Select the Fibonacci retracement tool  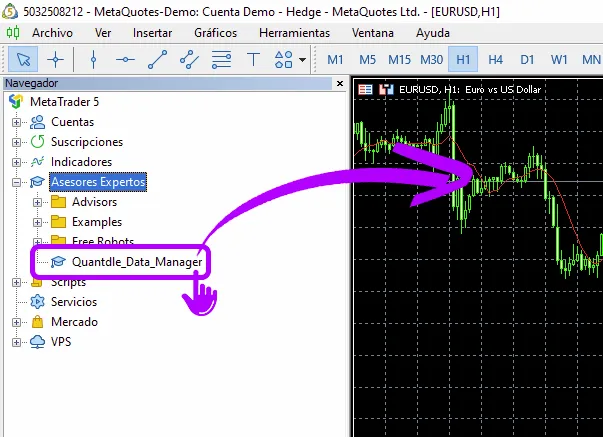pos(221,60)
